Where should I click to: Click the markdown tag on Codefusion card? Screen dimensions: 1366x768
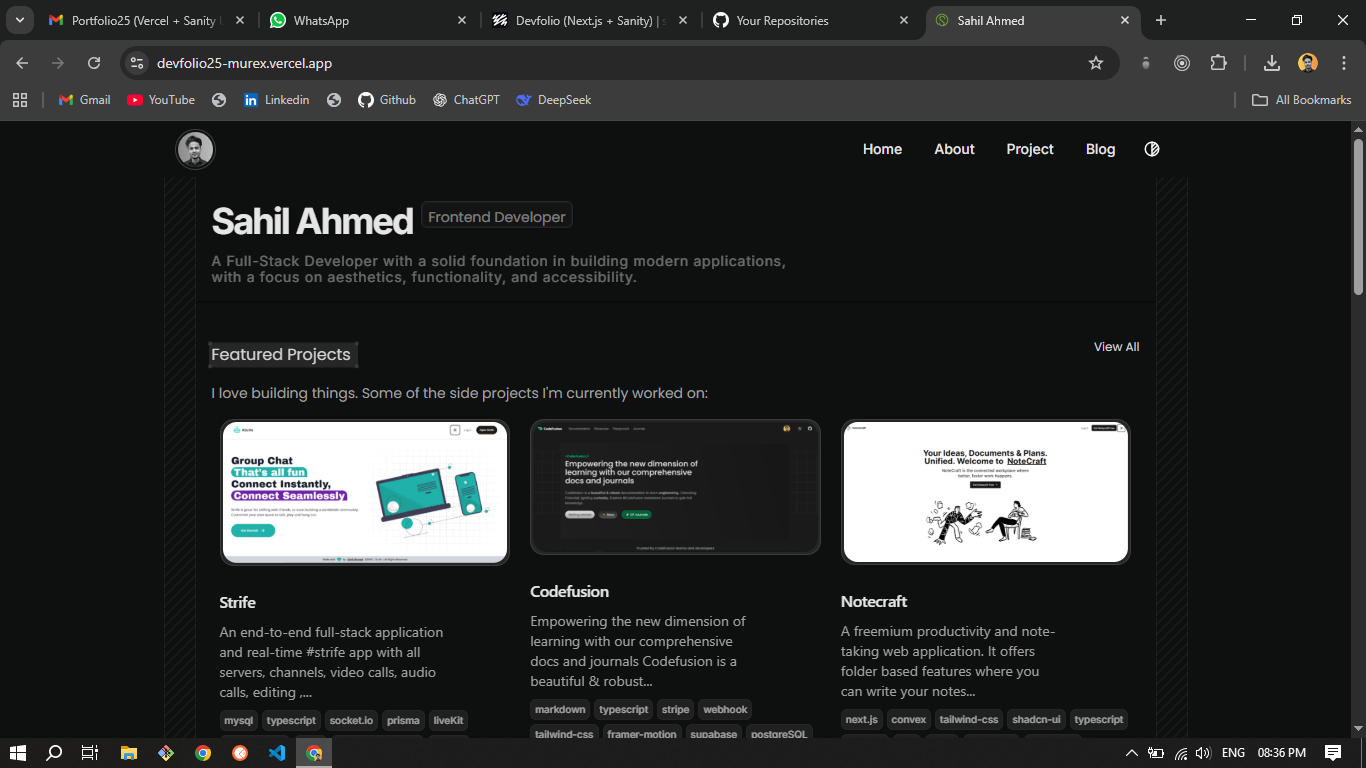pos(560,709)
